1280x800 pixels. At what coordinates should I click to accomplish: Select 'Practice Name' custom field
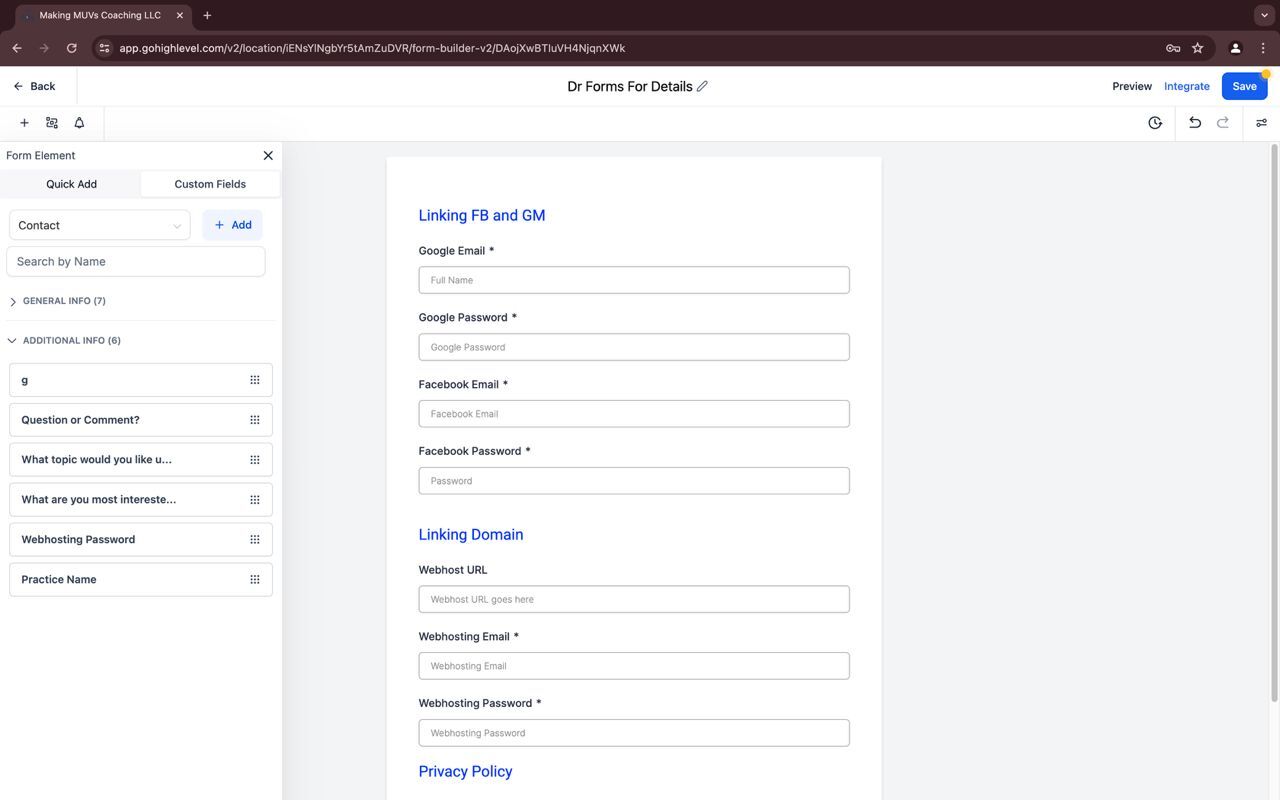(141, 580)
